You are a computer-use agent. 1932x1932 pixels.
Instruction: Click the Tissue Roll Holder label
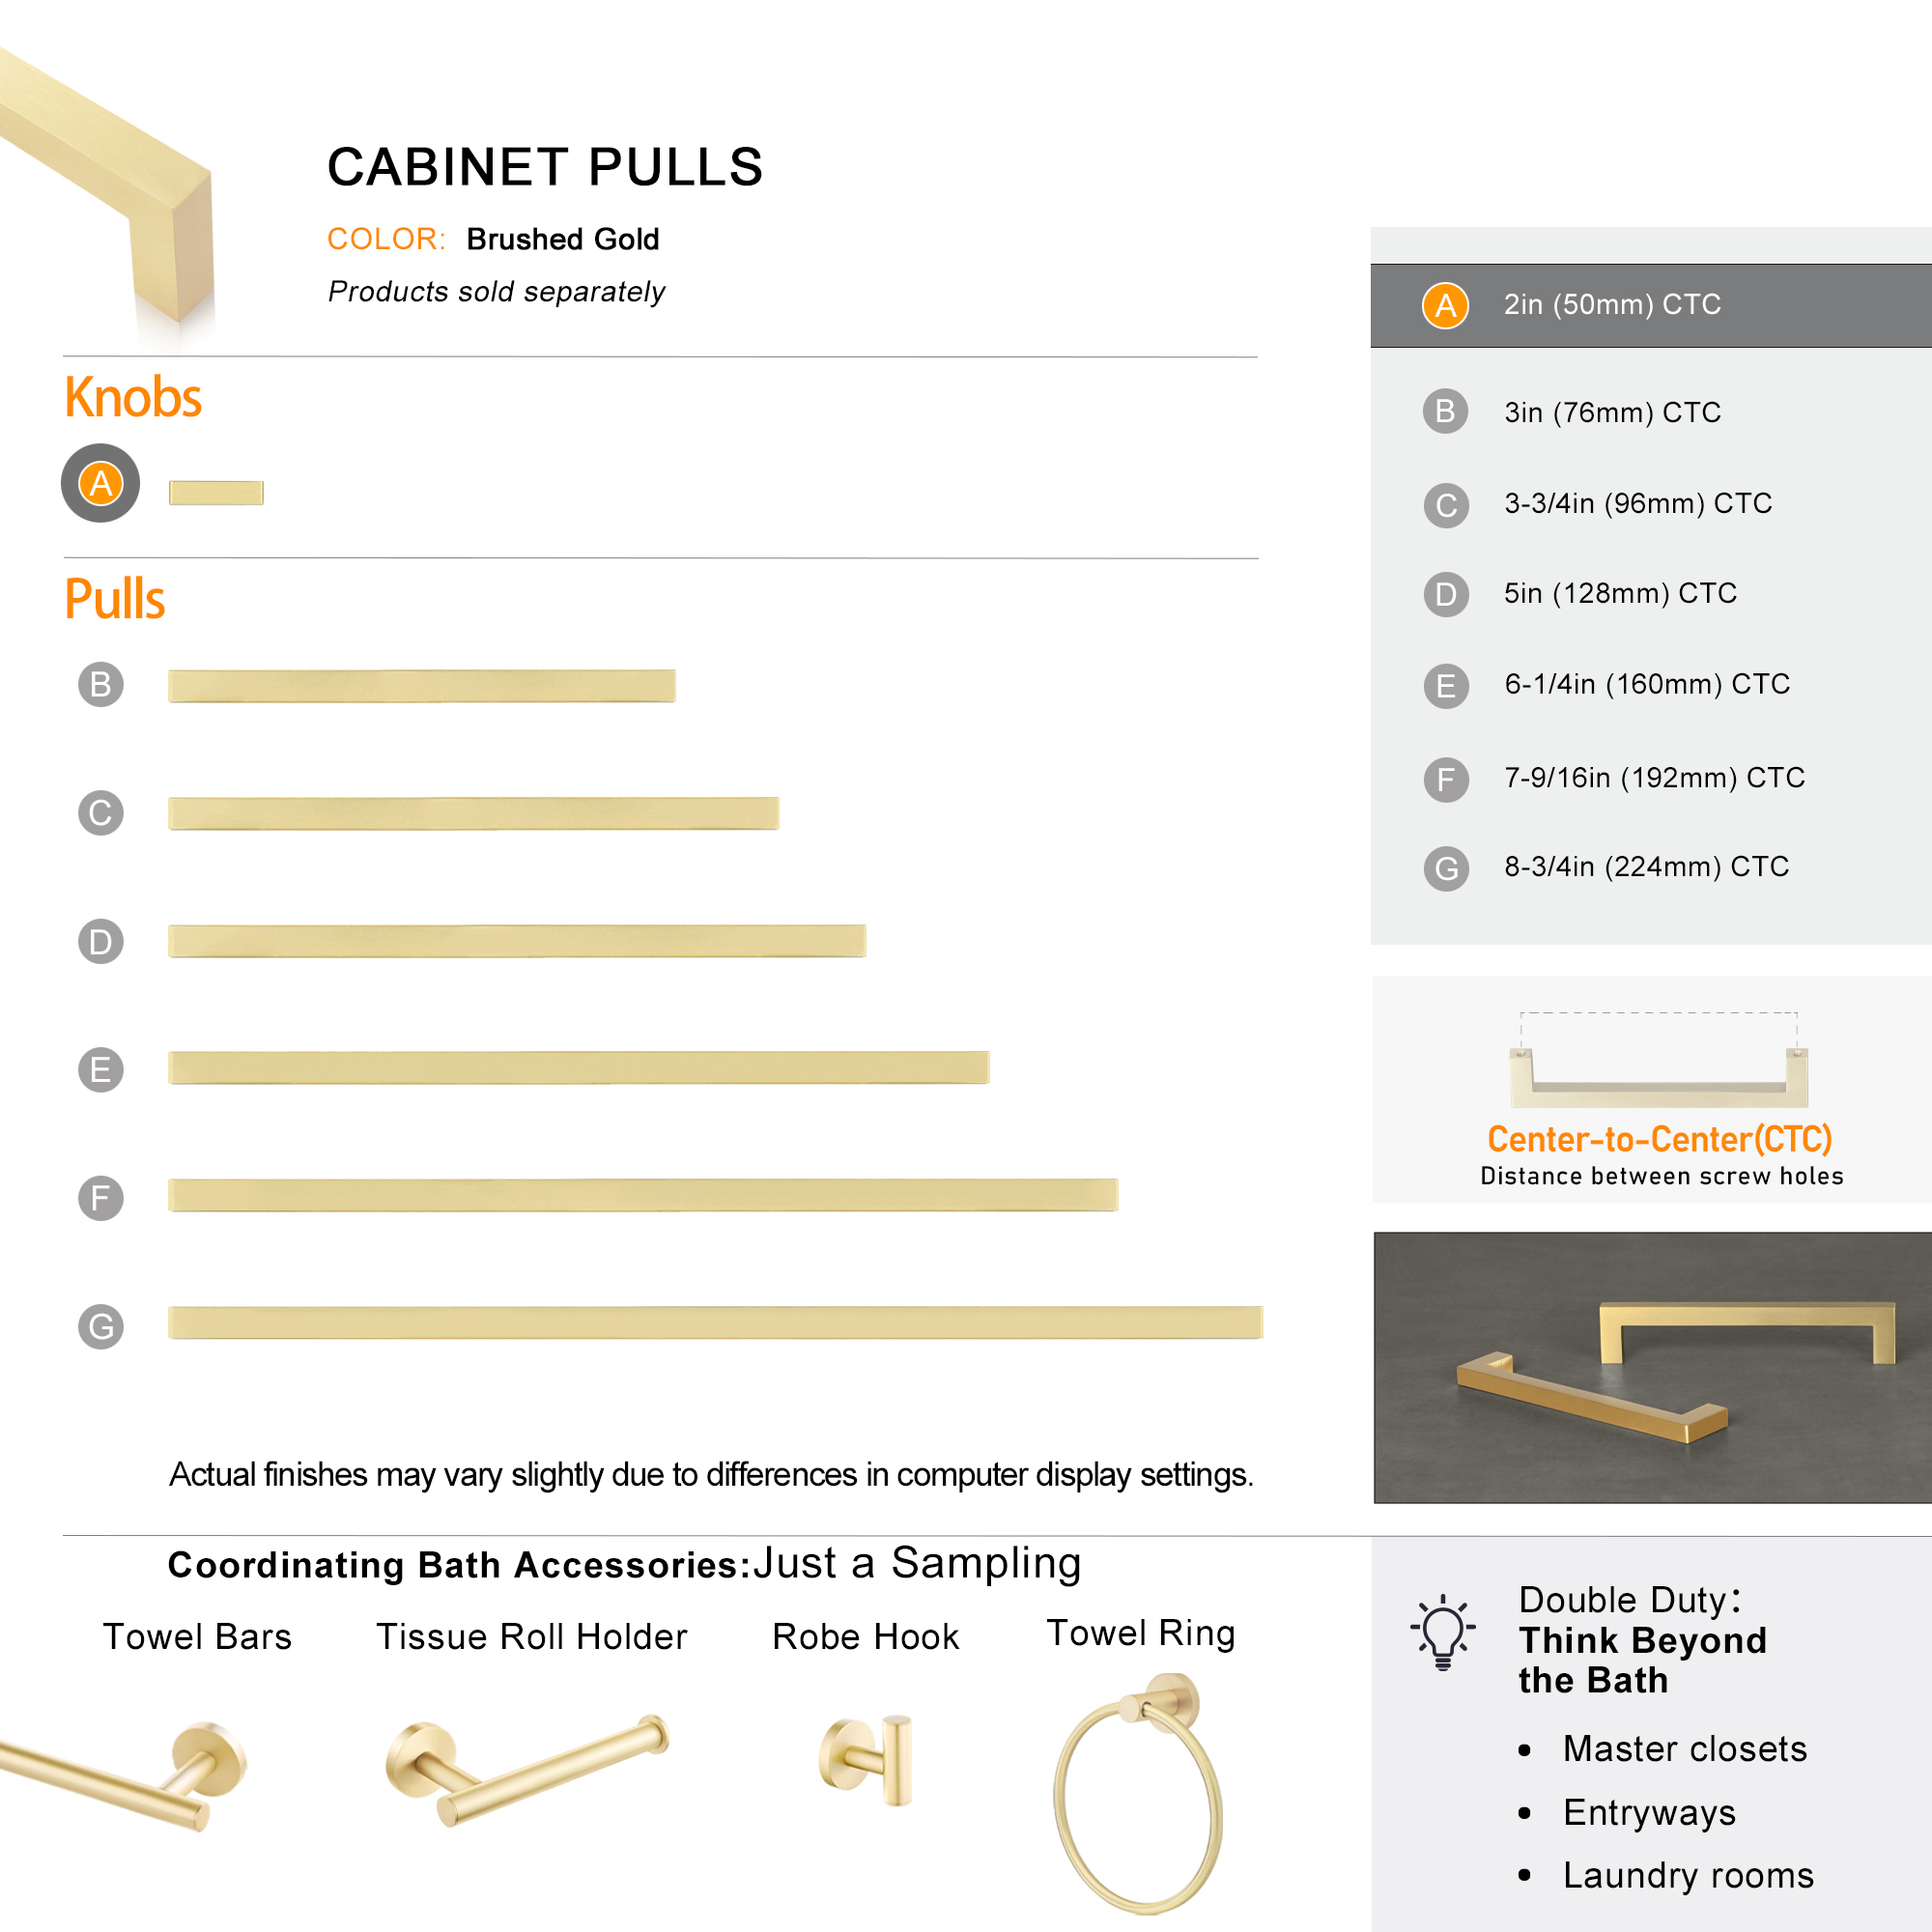click(x=532, y=1637)
